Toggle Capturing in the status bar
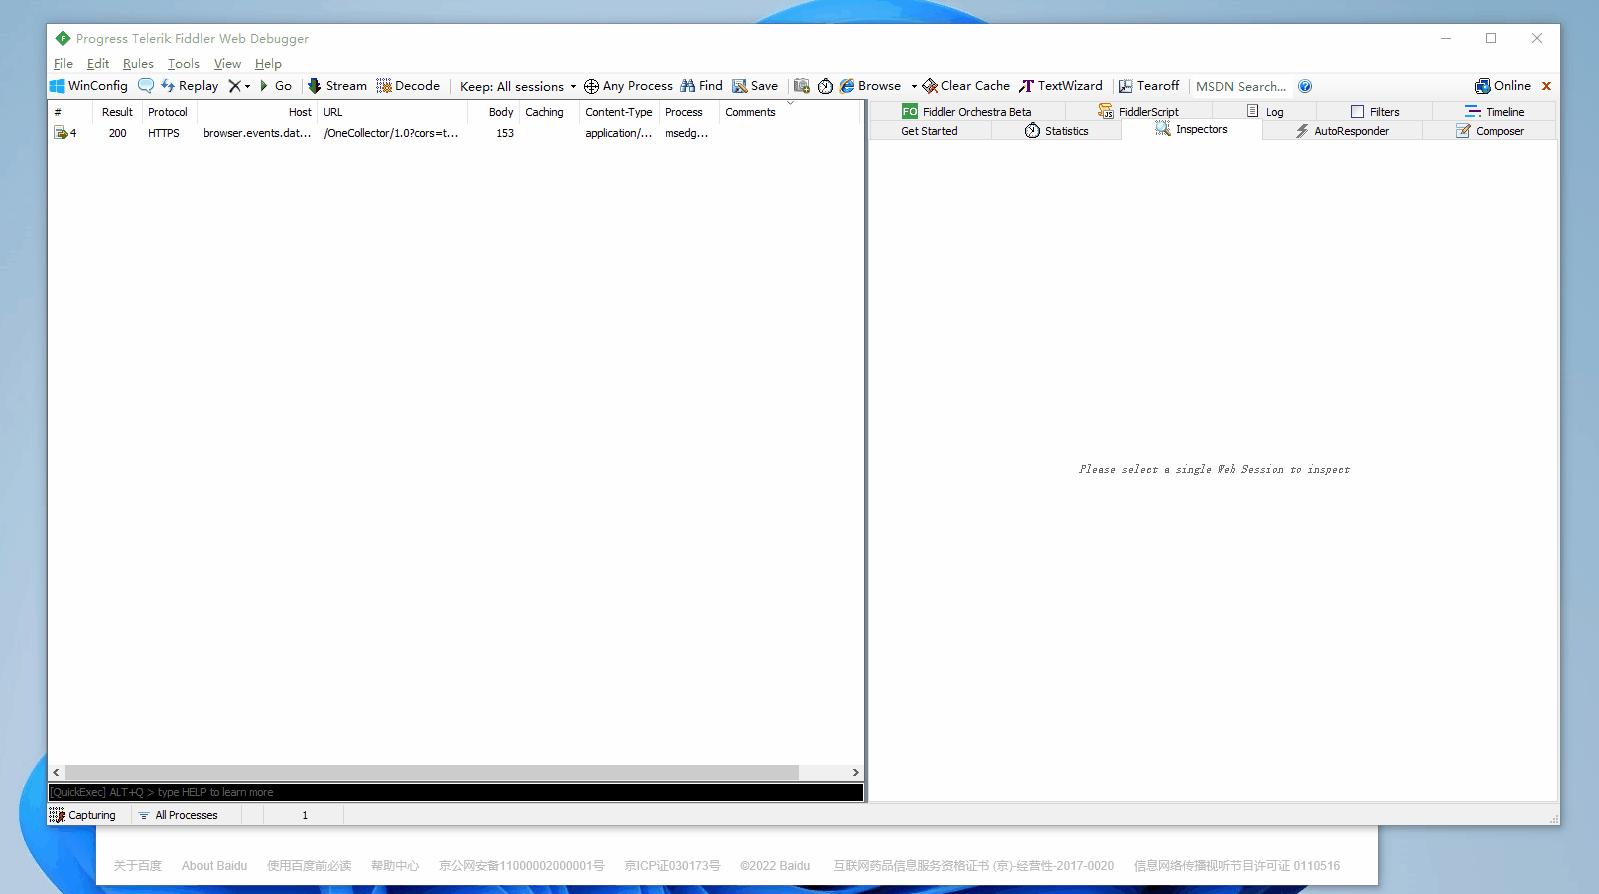The image size is (1599, 894). pyautogui.click(x=83, y=815)
